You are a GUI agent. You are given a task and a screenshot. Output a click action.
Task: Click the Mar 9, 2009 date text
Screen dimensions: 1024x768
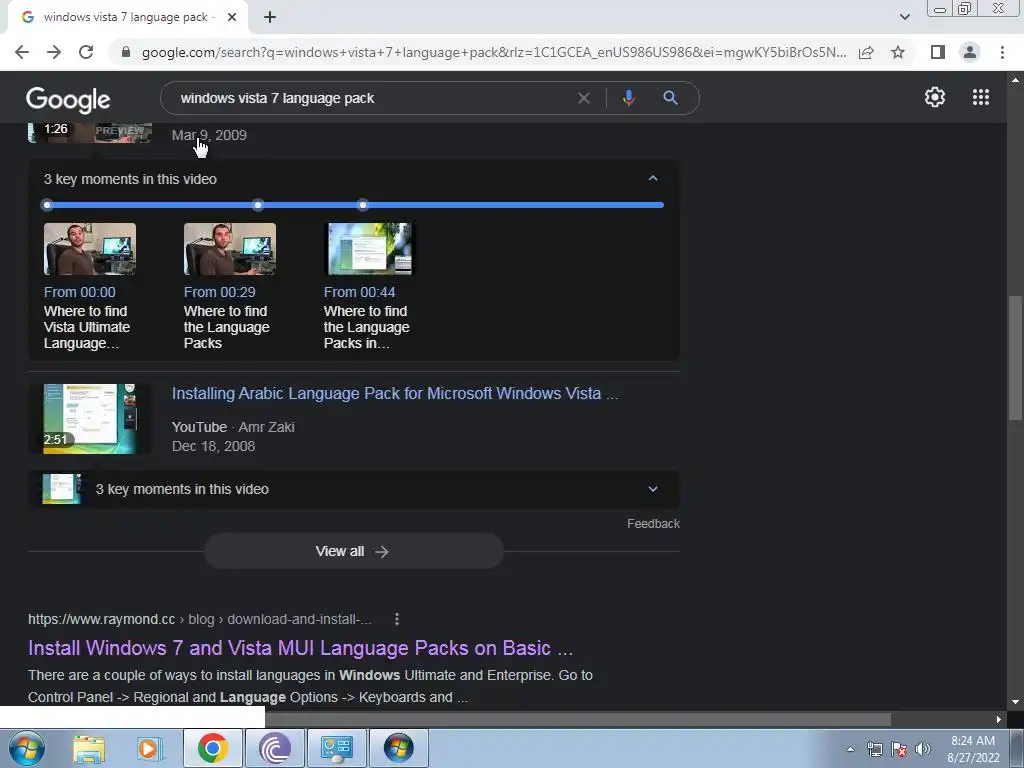coord(209,135)
